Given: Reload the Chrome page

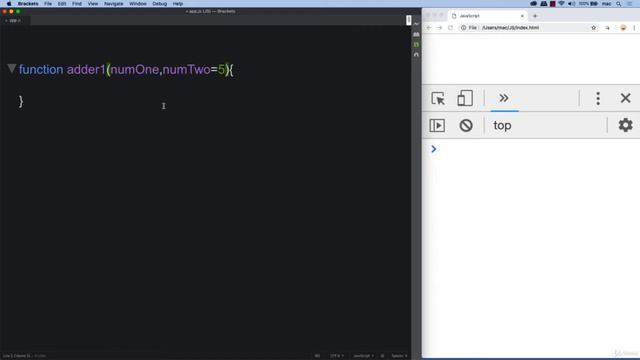Looking at the screenshot, I should [x=451, y=28].
